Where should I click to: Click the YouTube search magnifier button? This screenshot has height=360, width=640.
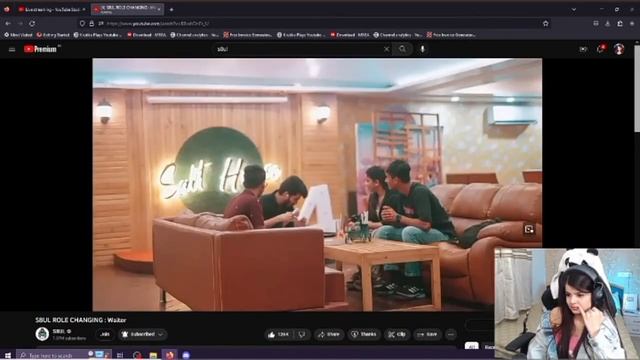point(402,49)
